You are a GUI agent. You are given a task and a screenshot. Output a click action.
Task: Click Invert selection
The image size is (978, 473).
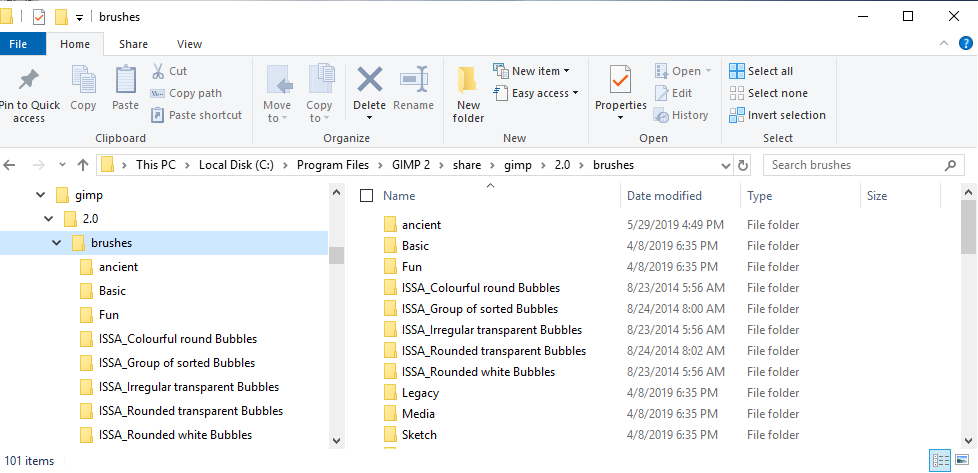pyautogui.click(x=777, y=115)
